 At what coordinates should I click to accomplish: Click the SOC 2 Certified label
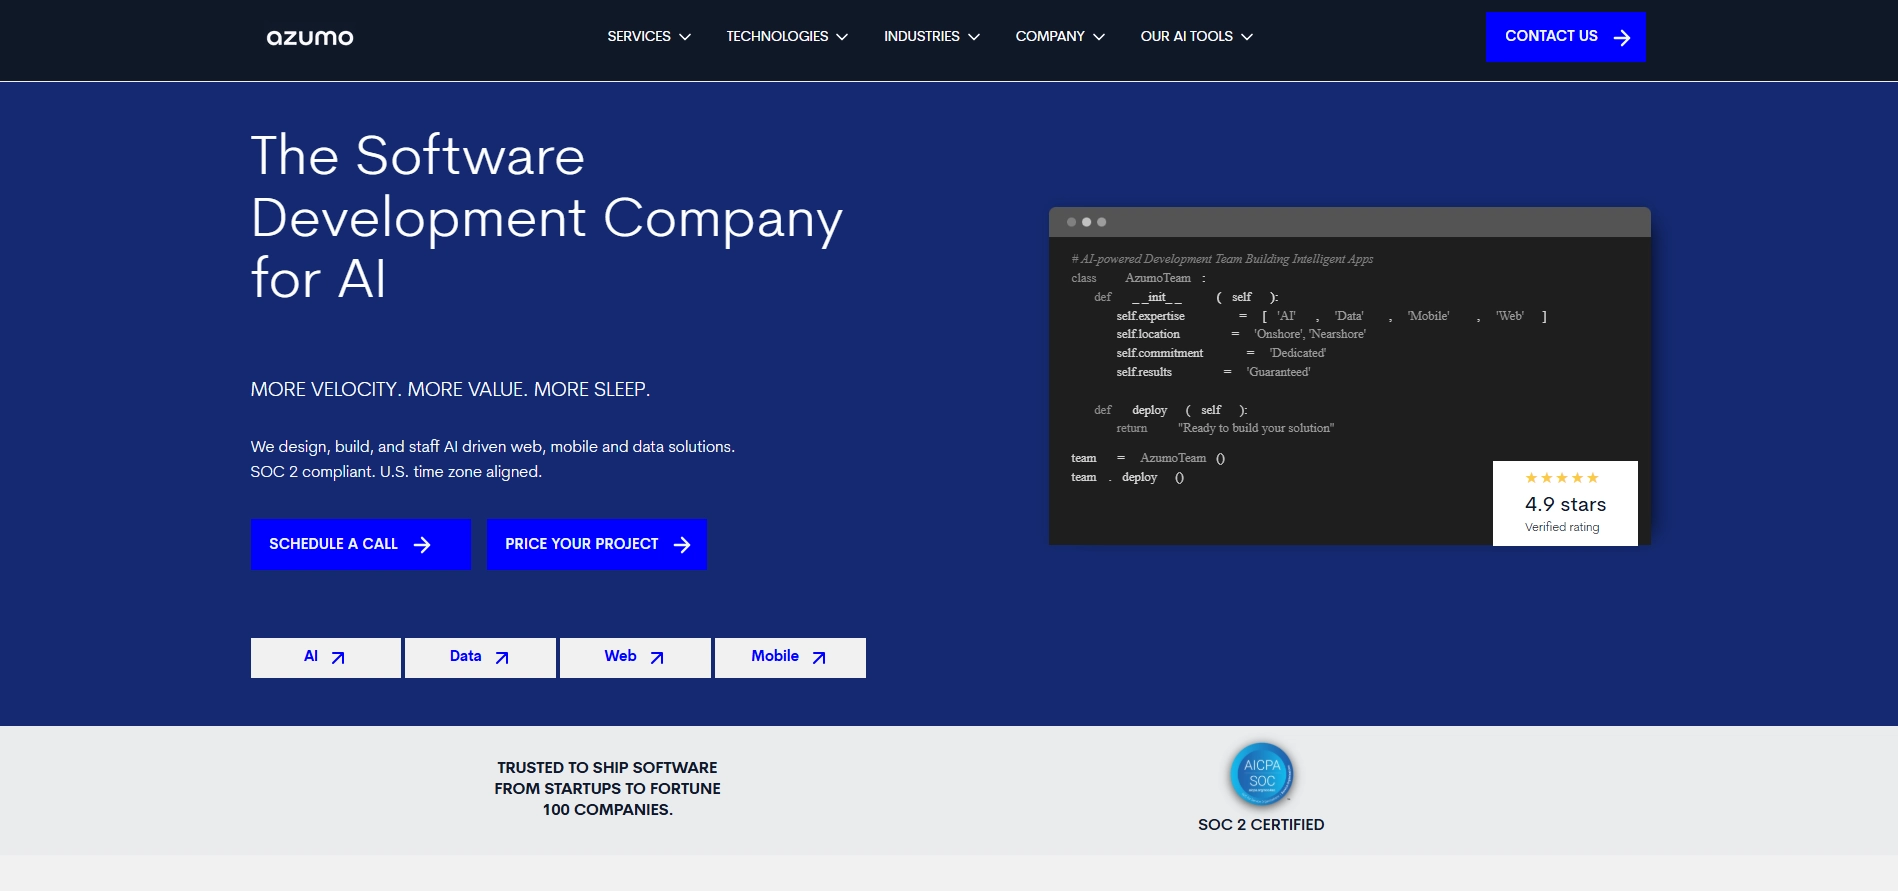(x=1260, y=825)
